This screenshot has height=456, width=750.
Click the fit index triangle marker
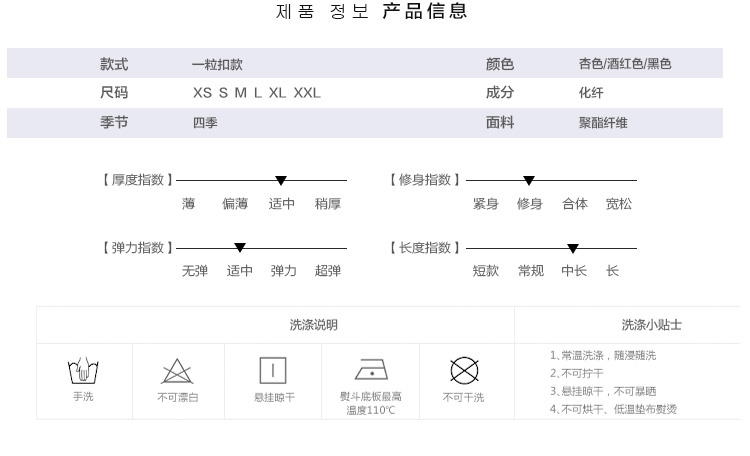529,181
